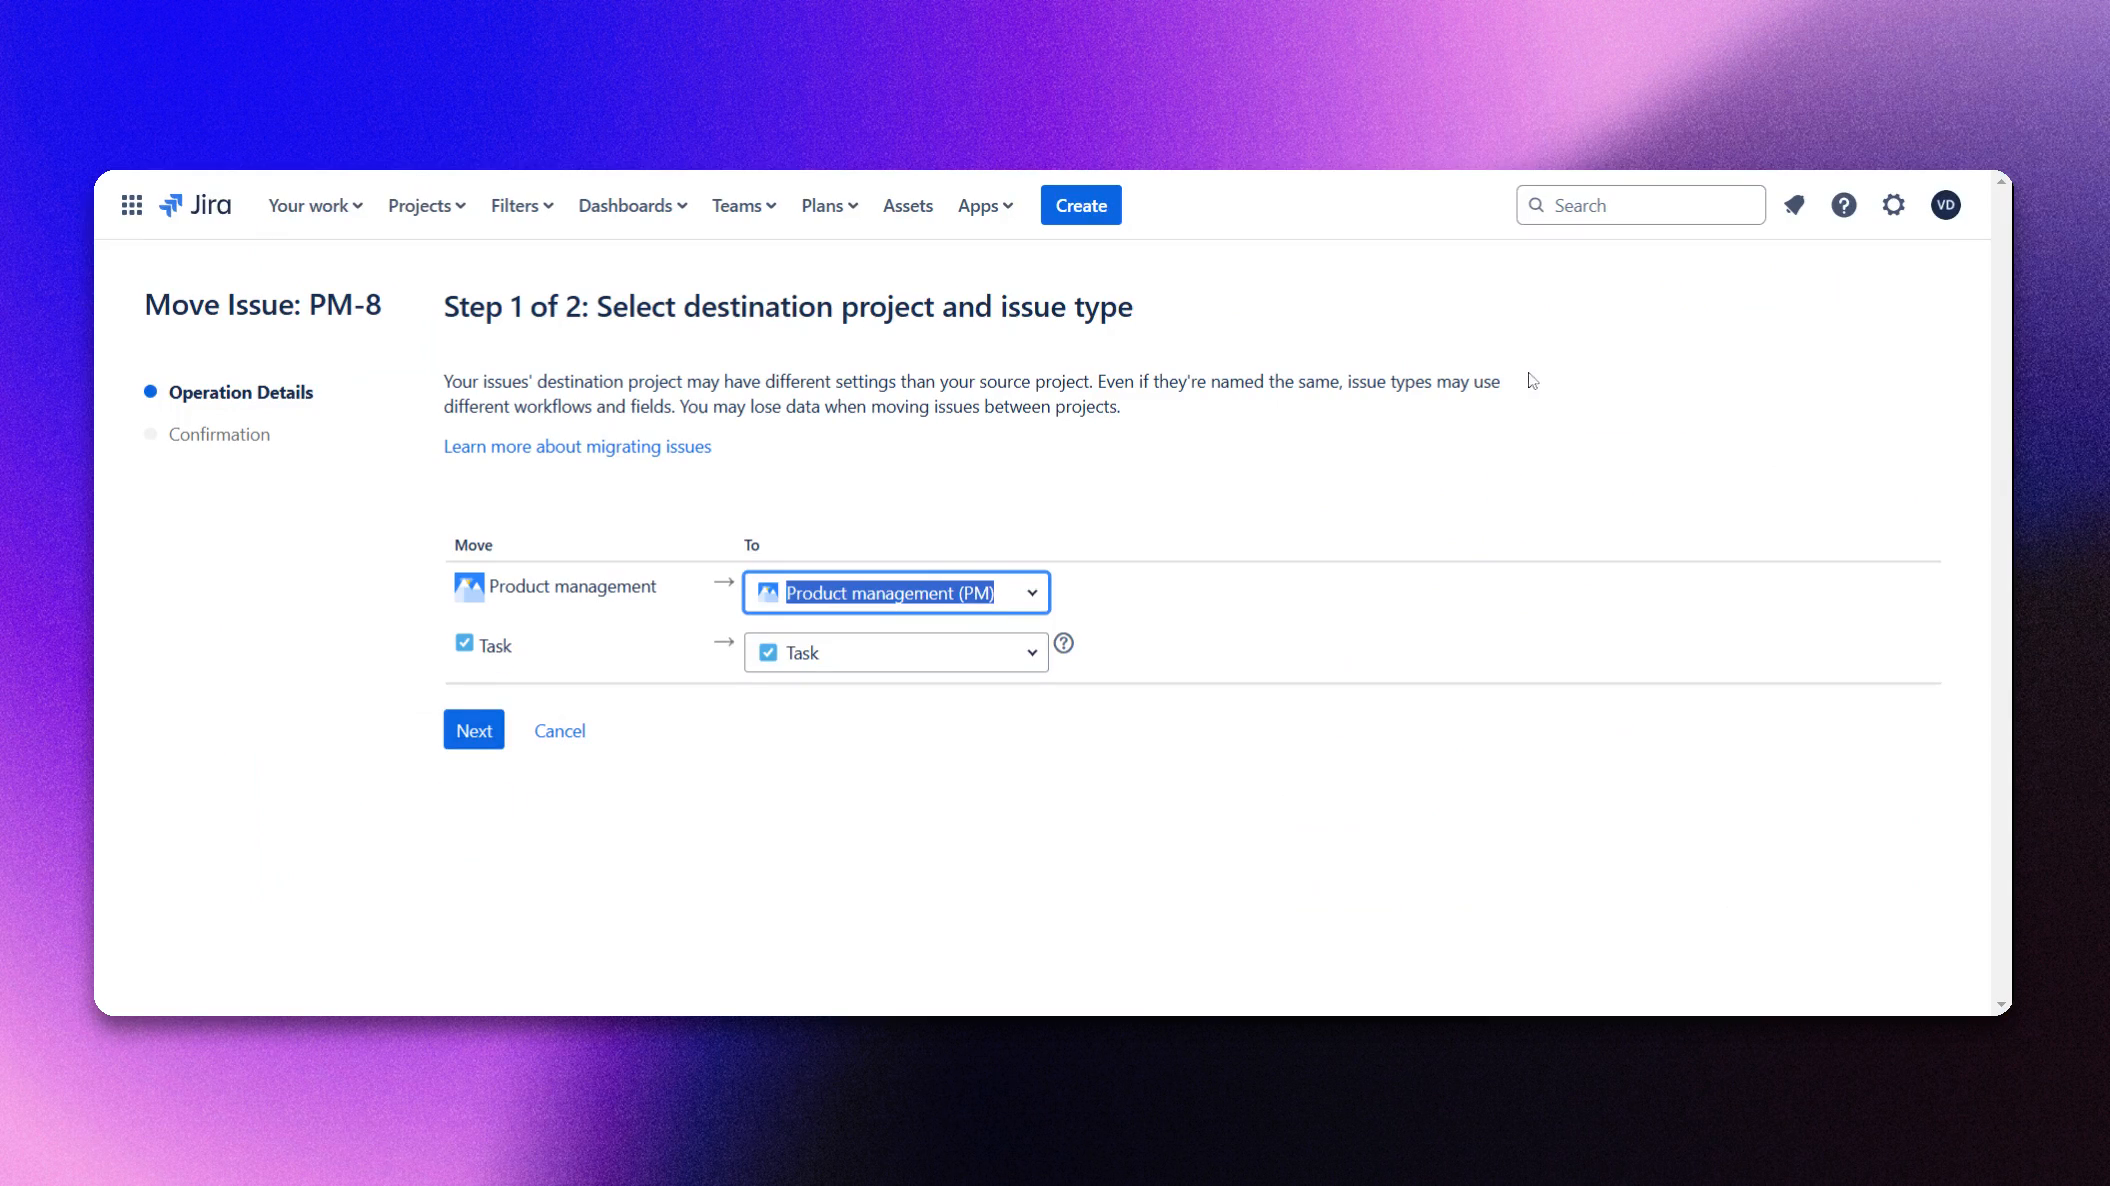2110x1186 pixels.
Task: Click the Next button
Action: click(x=473, y=730)
